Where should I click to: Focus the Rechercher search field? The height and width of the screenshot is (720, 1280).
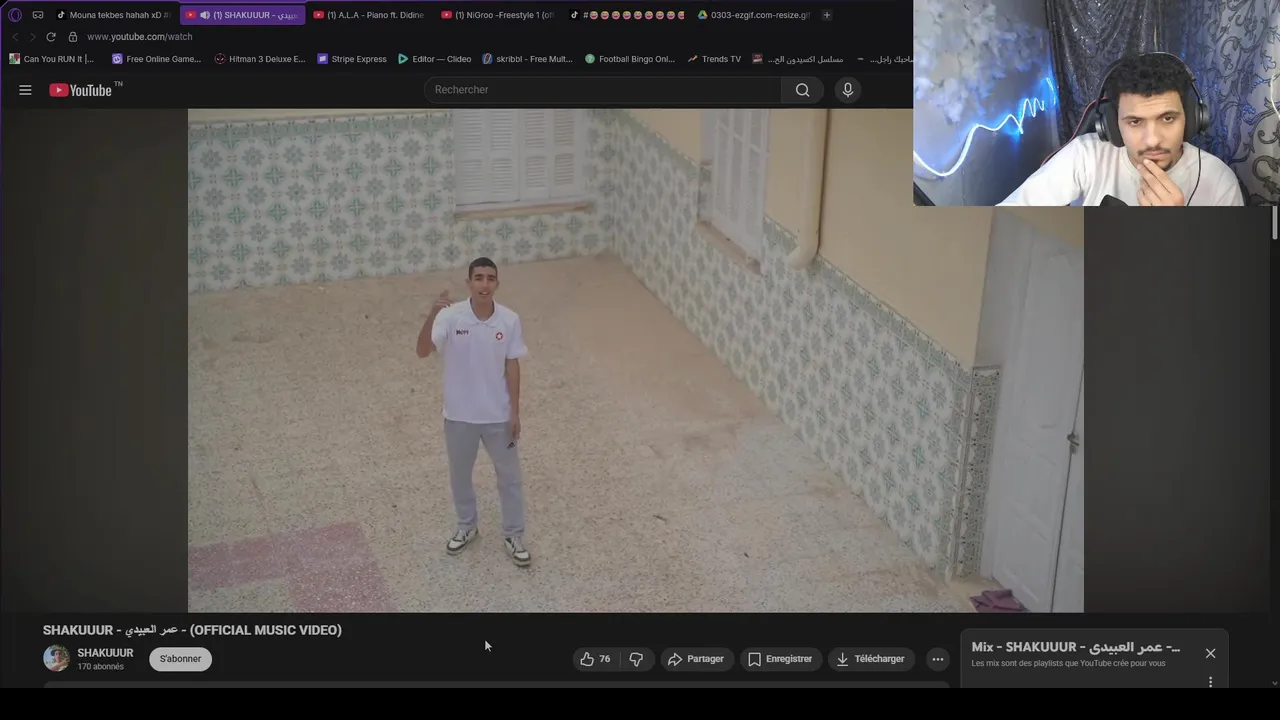[603, 90]
